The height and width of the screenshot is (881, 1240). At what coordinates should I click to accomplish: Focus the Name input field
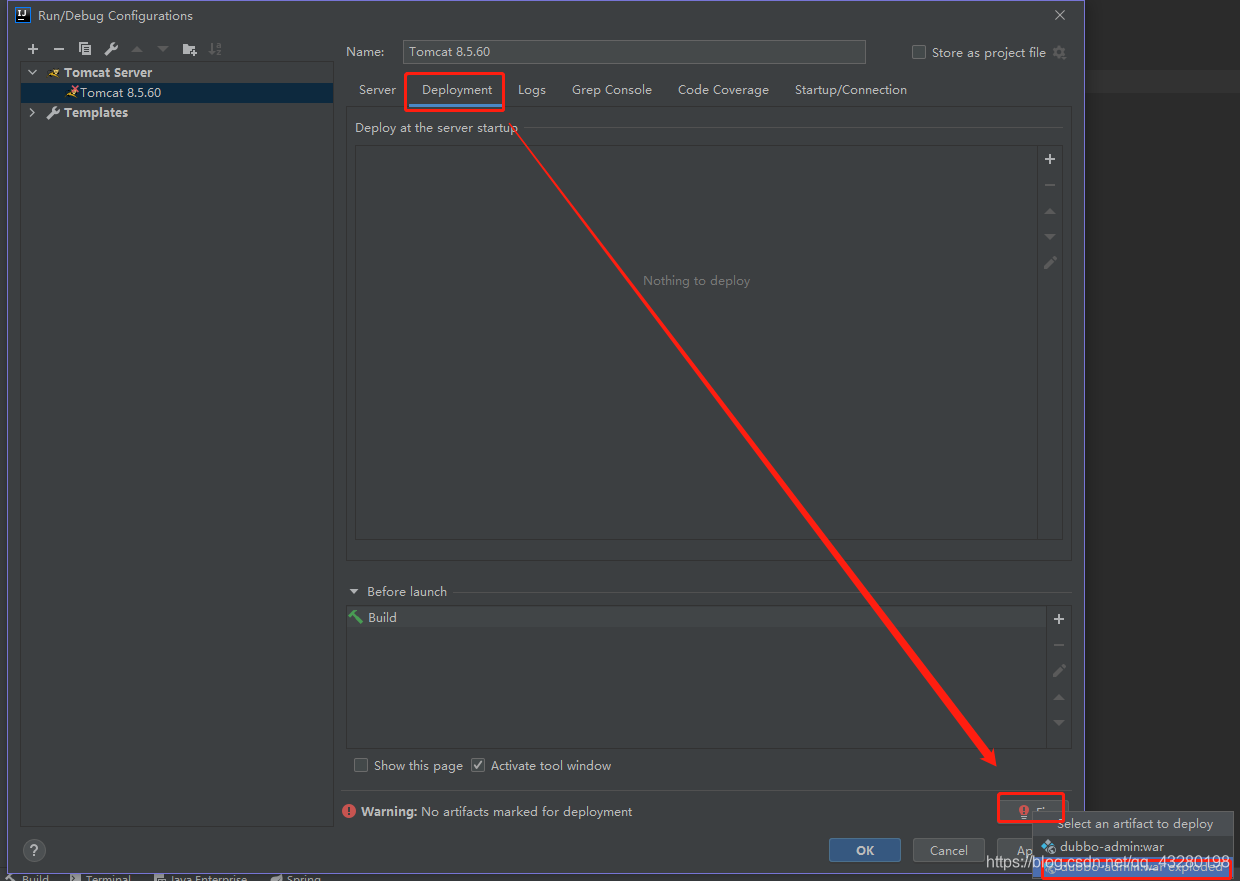point(635,52)
